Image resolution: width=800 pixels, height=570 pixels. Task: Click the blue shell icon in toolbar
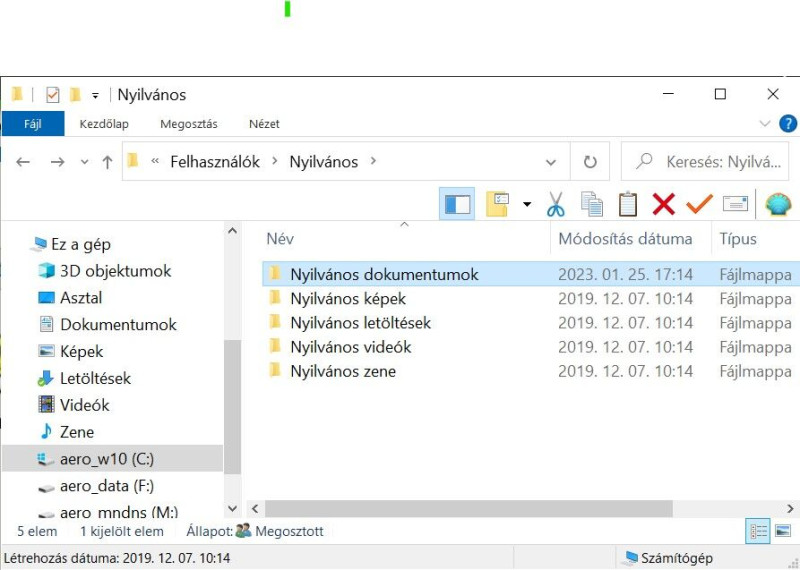click(x=778, y=204)
